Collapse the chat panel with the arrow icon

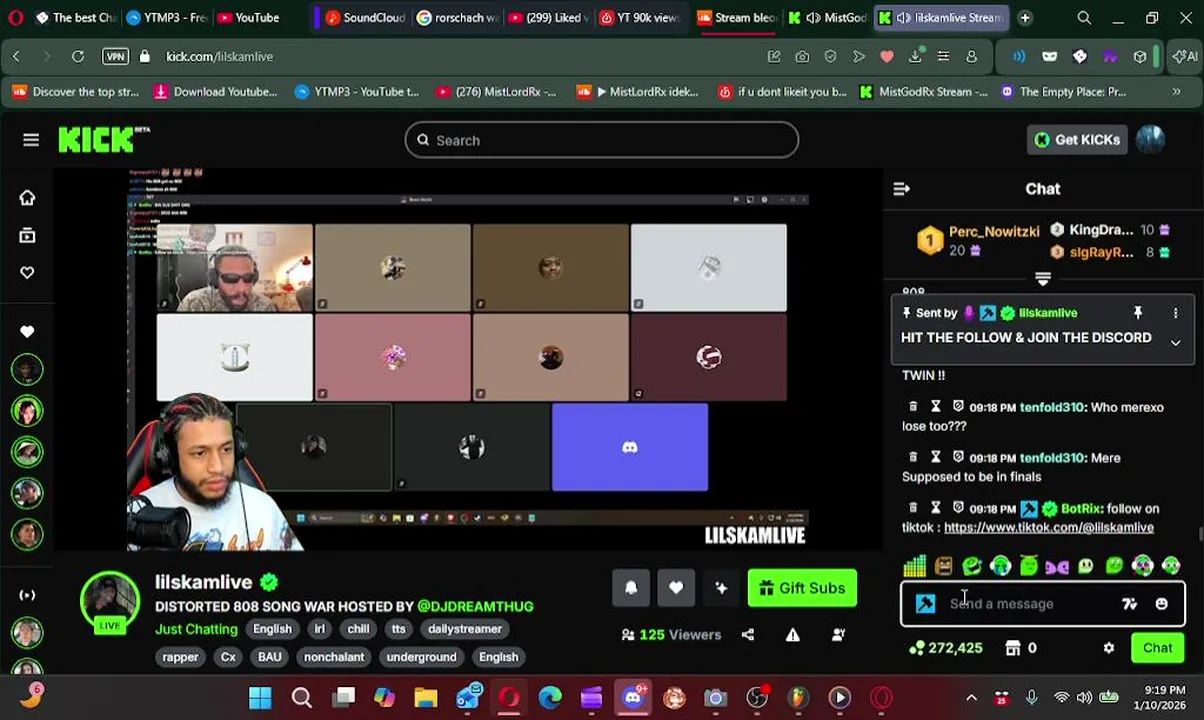[901, 189]
